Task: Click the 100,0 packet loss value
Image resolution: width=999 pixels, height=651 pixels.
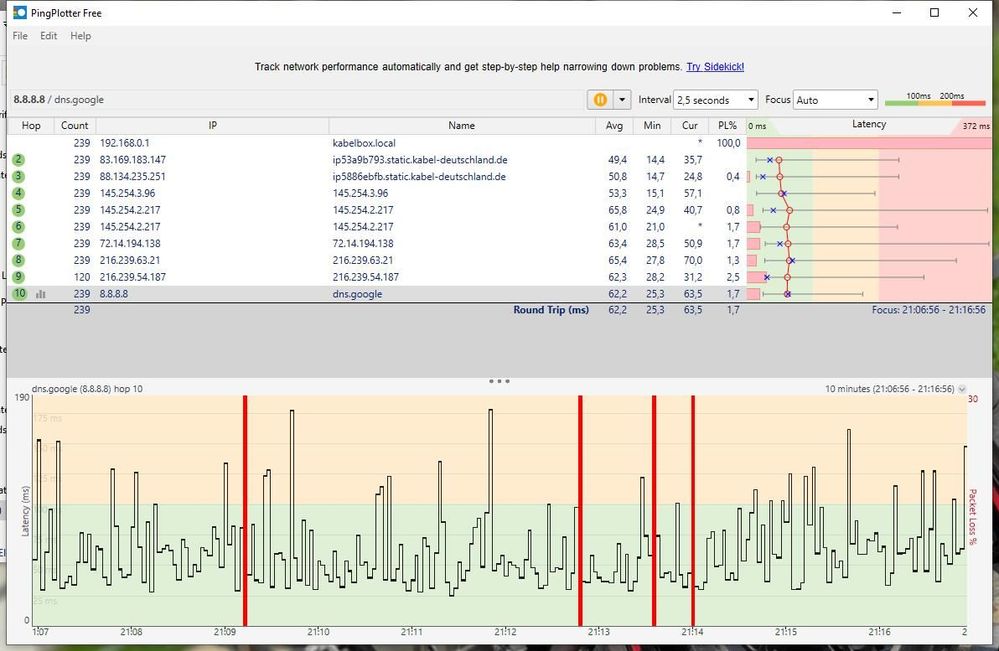Action: coord(728,143)
